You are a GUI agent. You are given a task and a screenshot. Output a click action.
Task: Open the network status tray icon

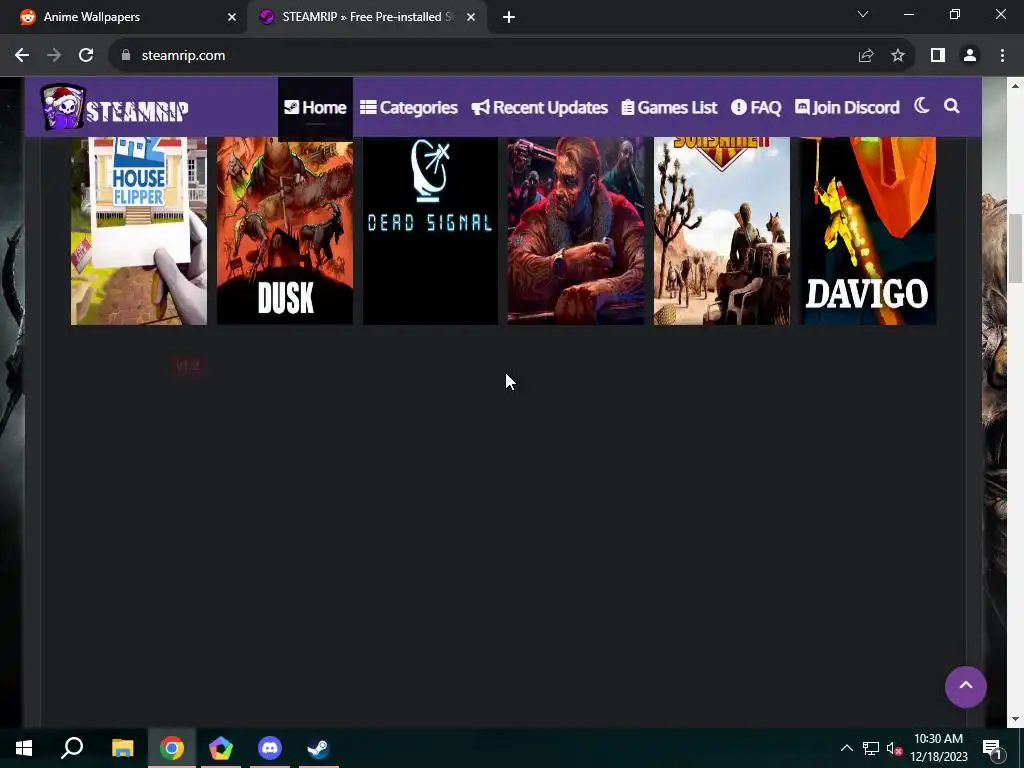871,748
